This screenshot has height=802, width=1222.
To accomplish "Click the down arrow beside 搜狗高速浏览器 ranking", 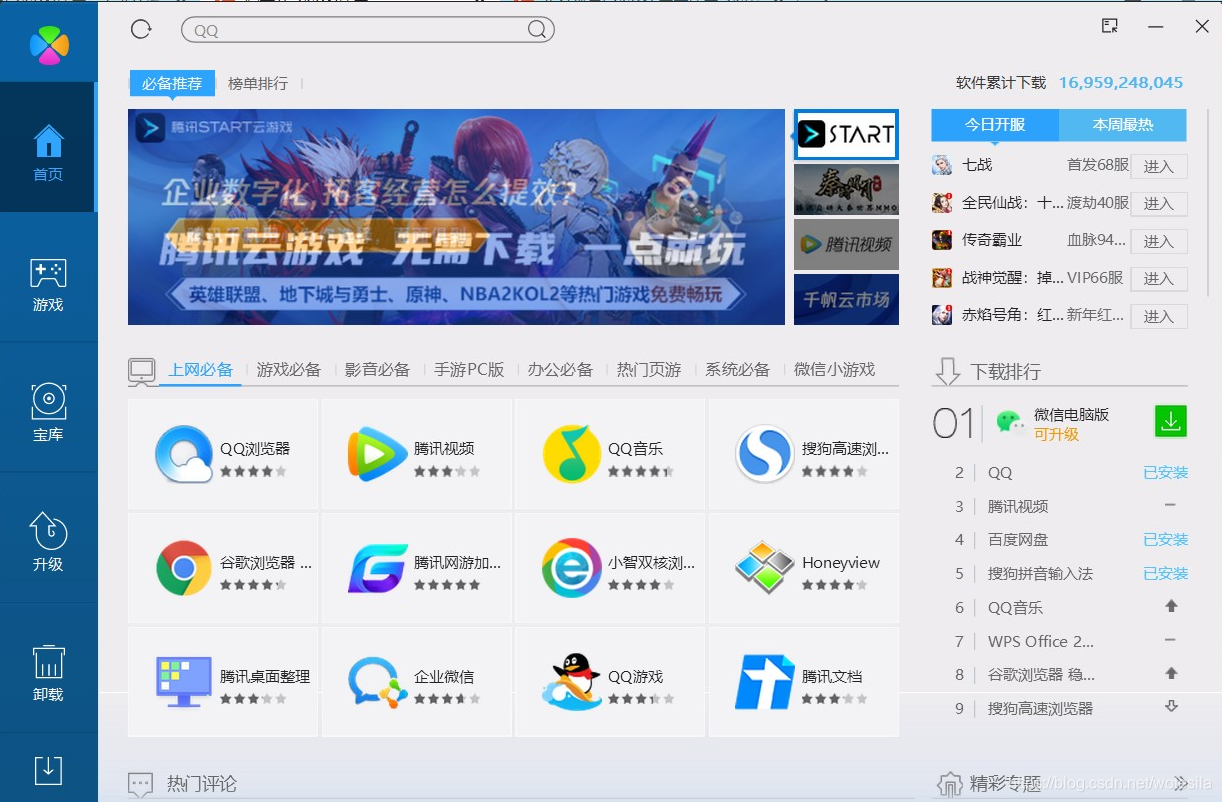I will tap(1171, 706).
